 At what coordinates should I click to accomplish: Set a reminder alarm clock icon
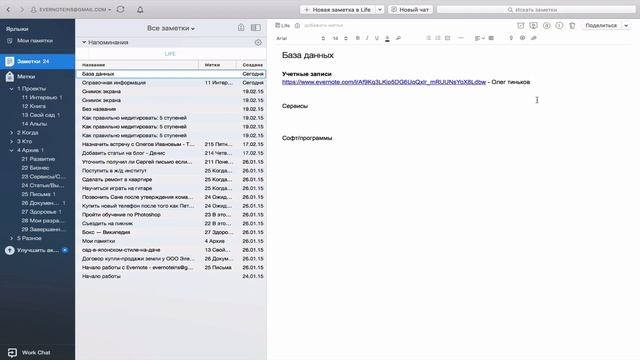click(x=520, y=25)
